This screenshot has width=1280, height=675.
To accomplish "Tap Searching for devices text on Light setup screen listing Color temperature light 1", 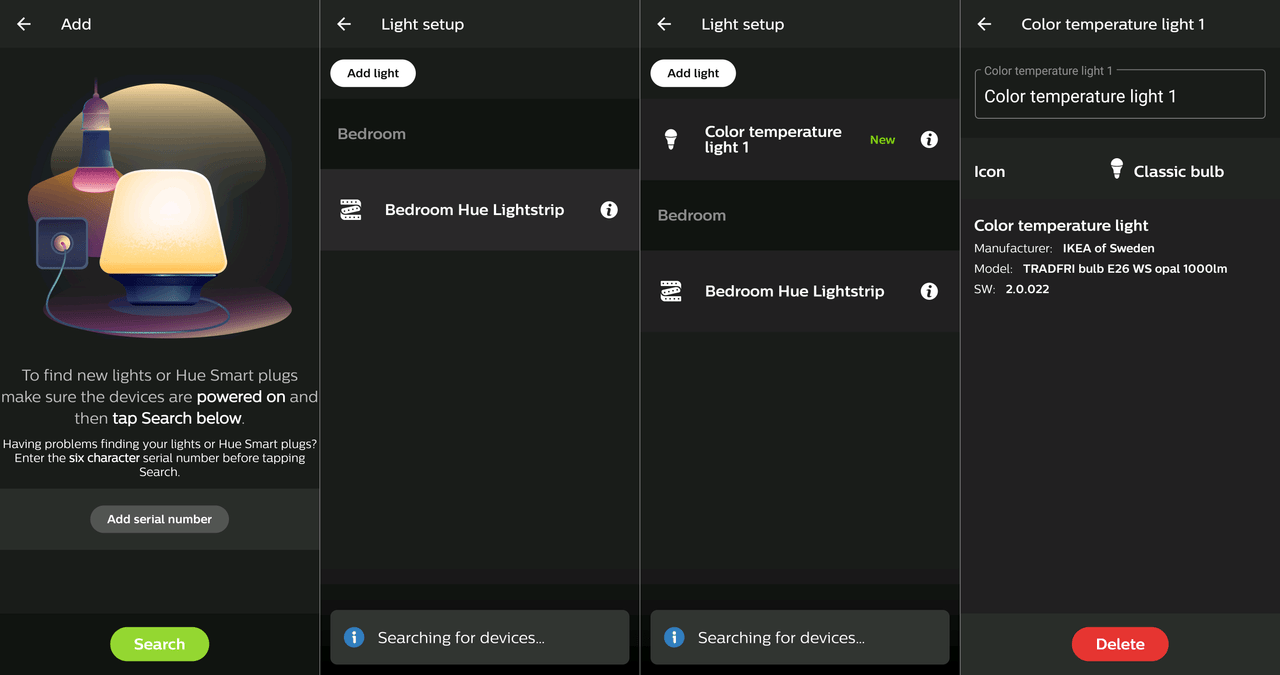I will (x=781, y=638).
